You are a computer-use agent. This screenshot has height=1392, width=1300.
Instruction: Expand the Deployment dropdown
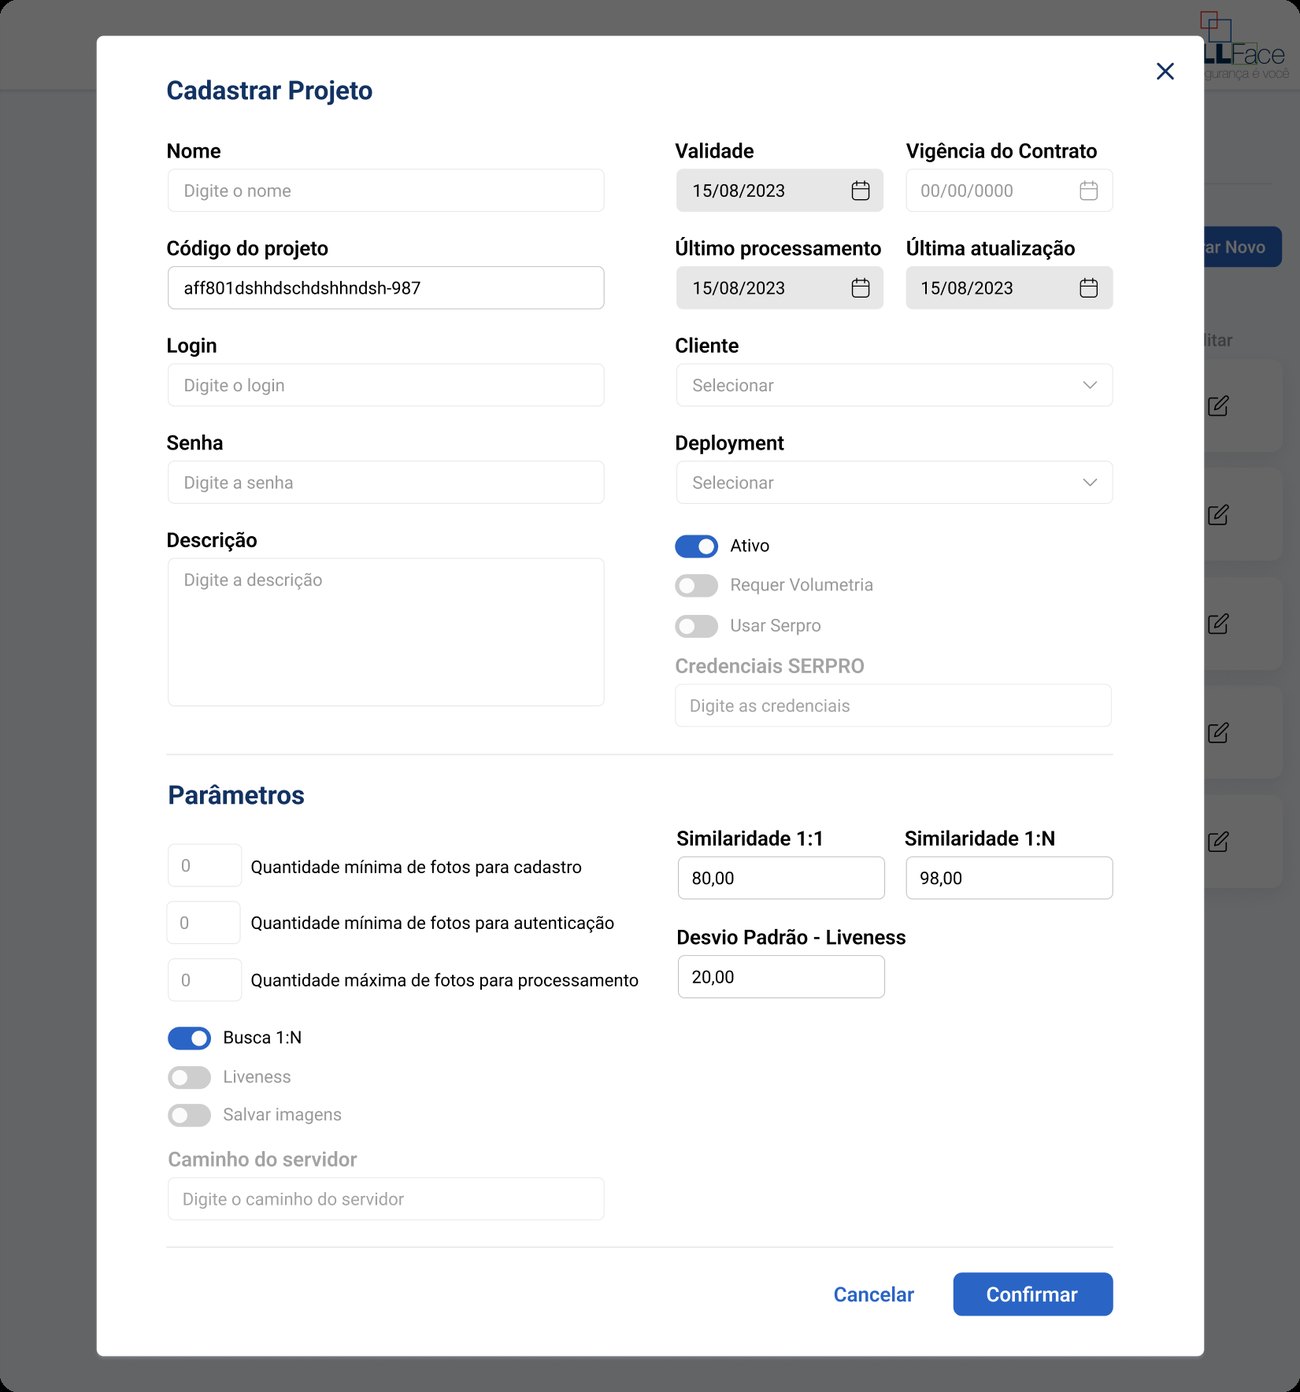894,482
